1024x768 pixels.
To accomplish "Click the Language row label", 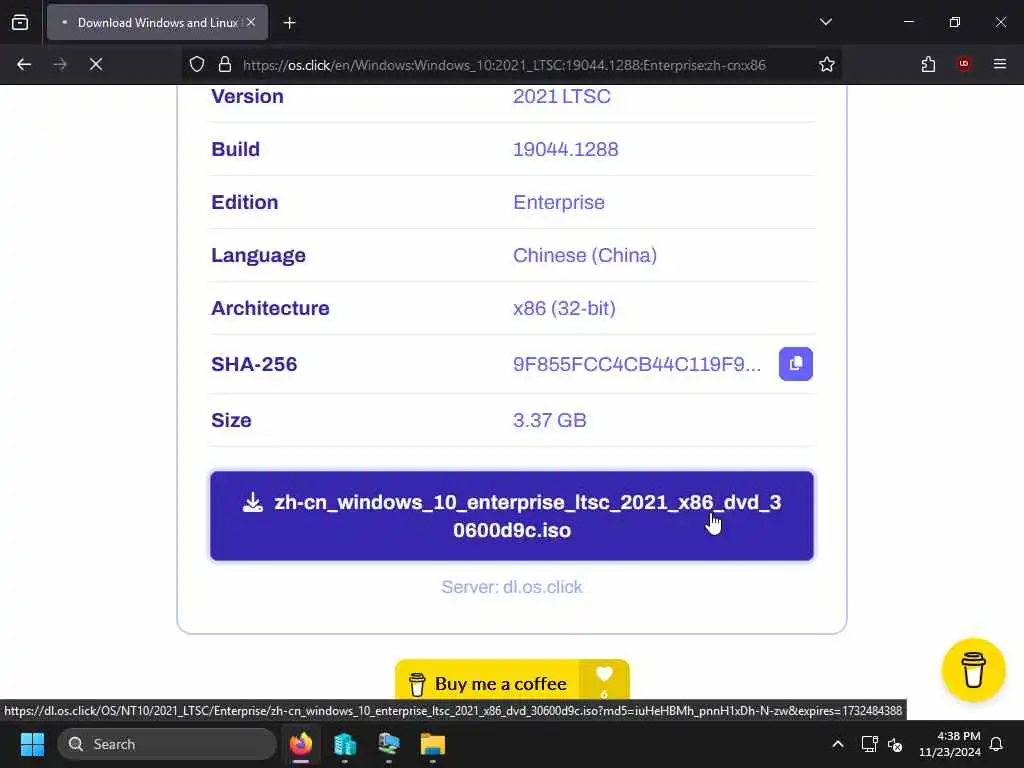I will 259,255.
